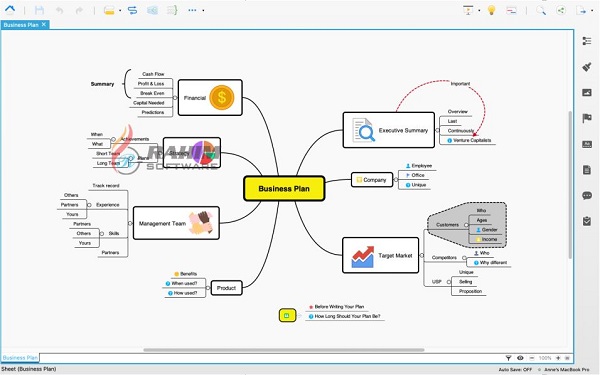Go to the Home screen icon
The image size is (600, 375).
tap(10, 10)
